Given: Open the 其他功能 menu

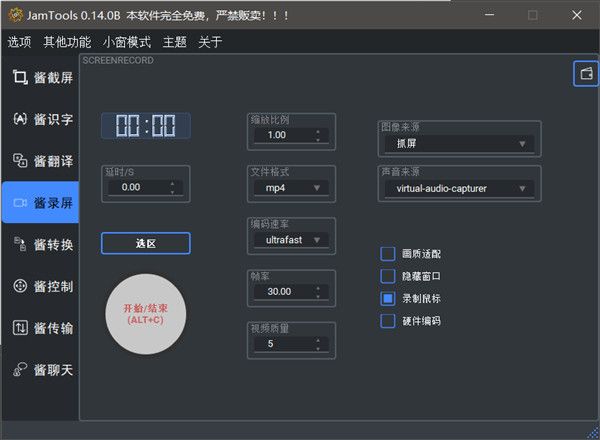Looking at the screenshot, I should [67, 42].
